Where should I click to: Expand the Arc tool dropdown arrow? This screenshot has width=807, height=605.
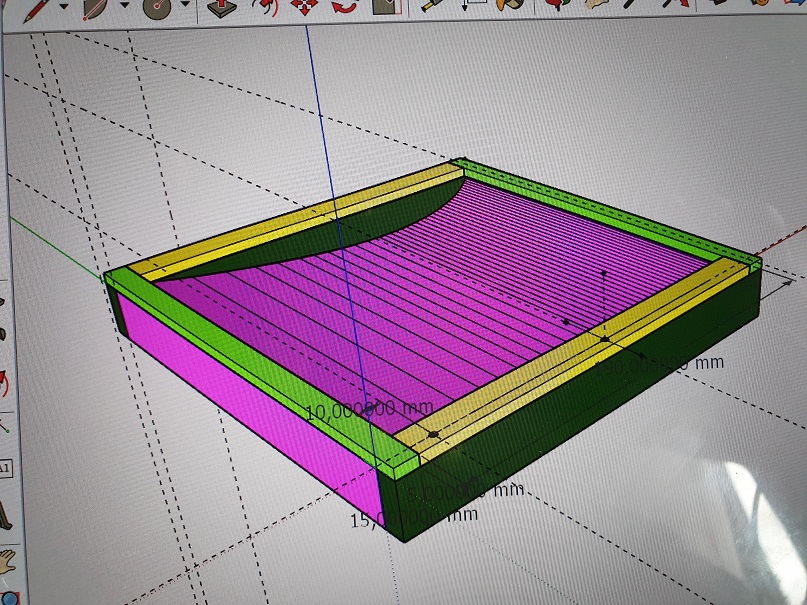[x=125, y=6]
